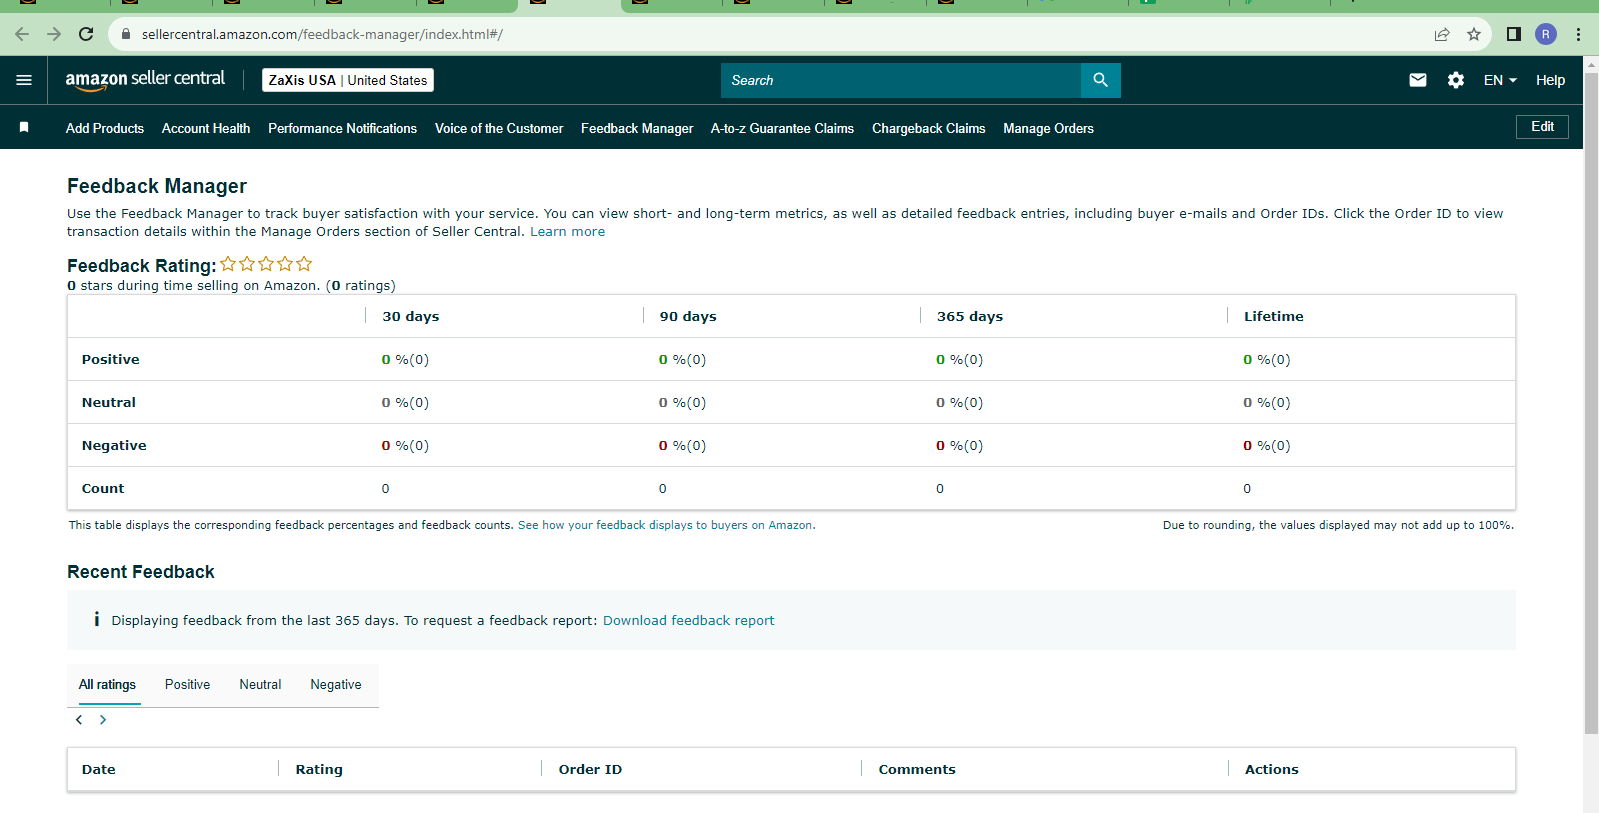The width and height of the screenshot is (1599, 813).
Task: Go to previous feedback page chevron
Action: click(79, 720)
